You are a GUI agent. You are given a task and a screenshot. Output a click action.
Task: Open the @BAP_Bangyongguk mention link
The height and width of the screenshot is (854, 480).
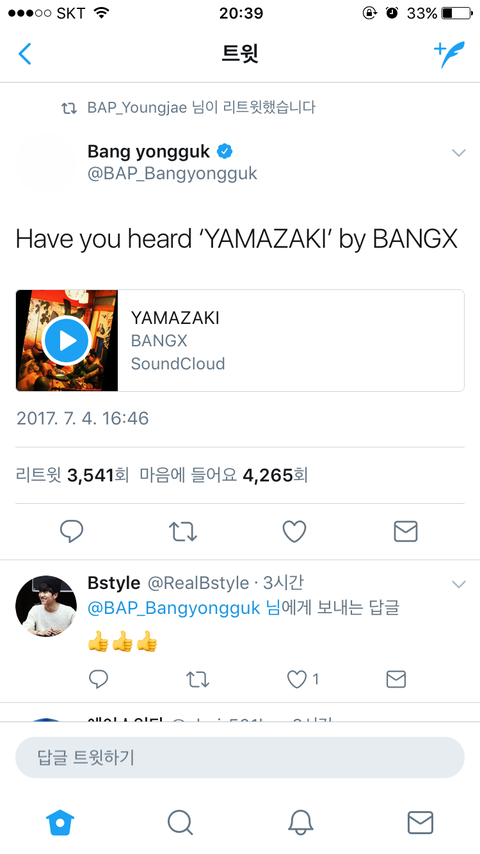174,608
